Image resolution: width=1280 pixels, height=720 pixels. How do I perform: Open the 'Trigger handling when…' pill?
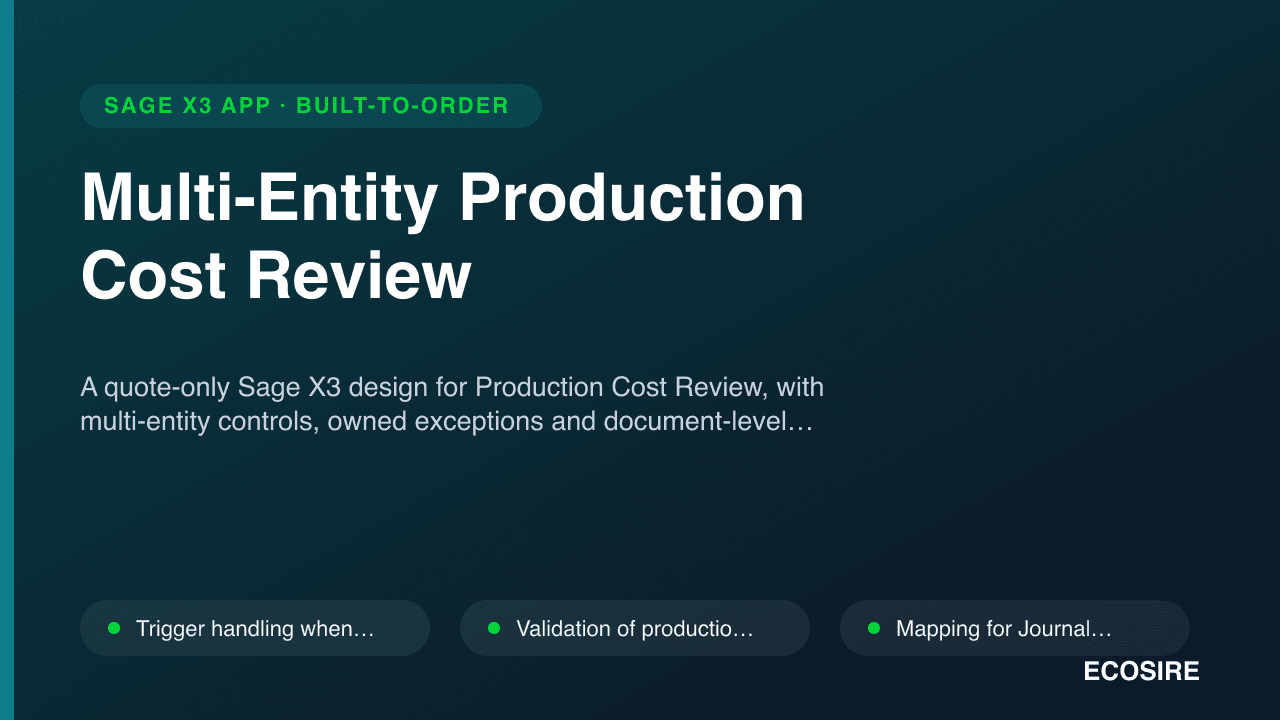255,628
